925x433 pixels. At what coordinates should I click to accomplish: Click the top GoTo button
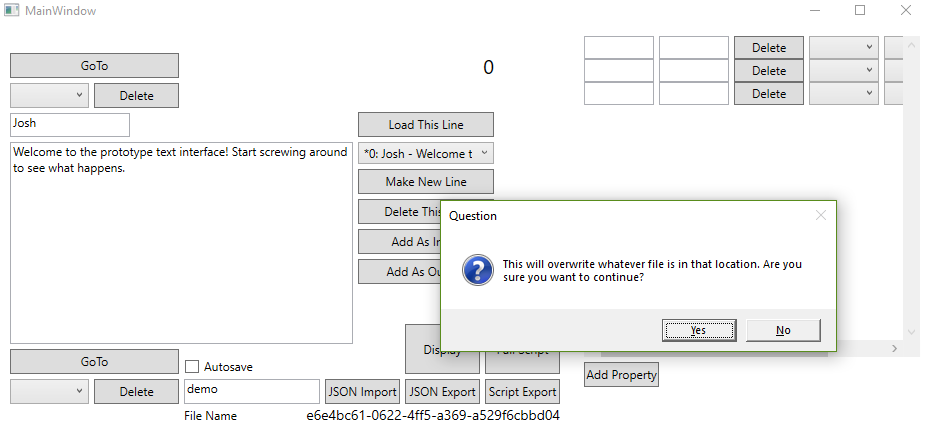click(94, 66)
